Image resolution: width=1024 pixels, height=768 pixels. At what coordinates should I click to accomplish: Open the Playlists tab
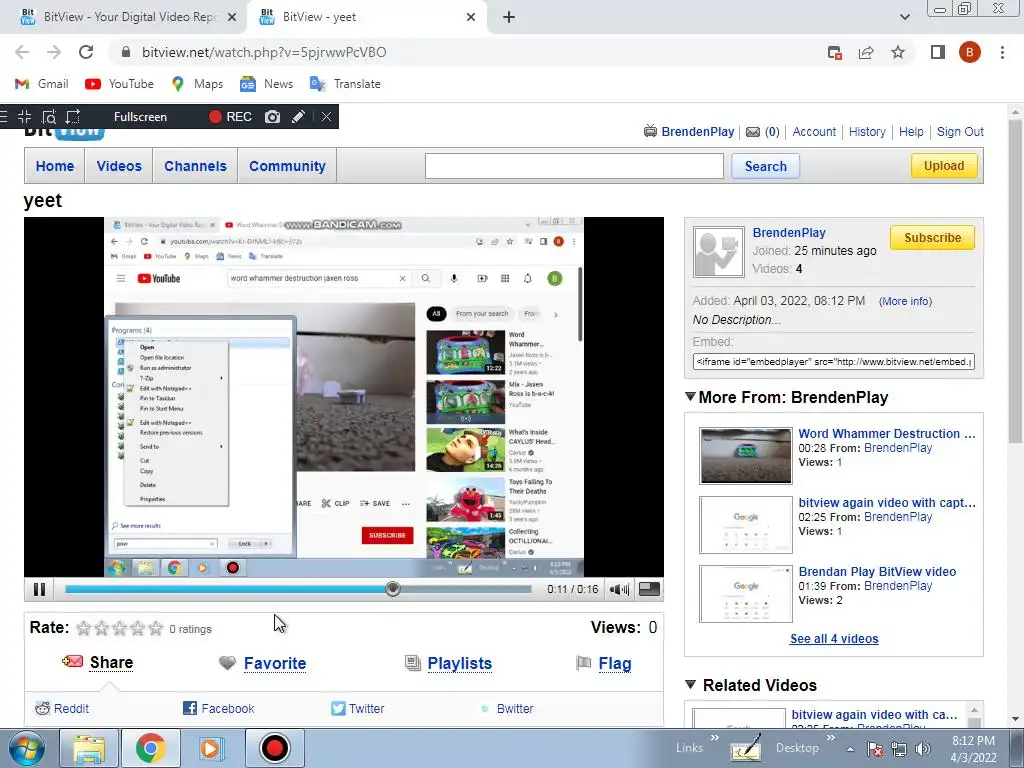[x=459, y=664]
